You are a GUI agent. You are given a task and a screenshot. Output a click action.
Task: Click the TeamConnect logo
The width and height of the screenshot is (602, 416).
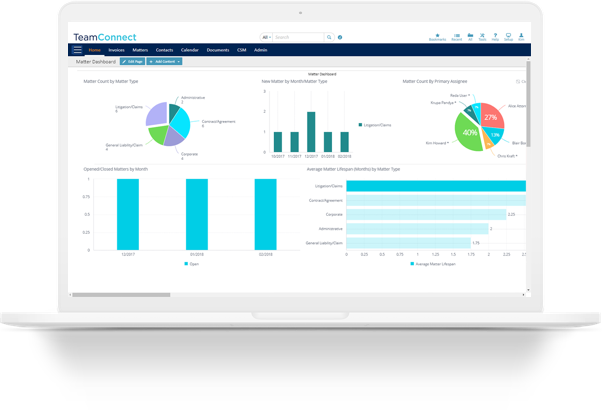pos(105,37)
